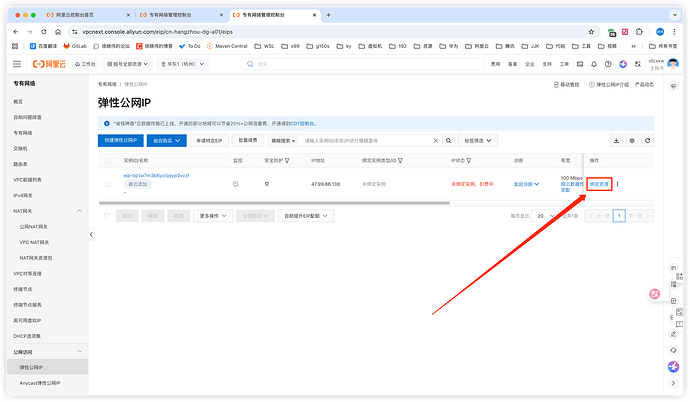
Task: Click the monitoring icon in EIP row
Action: (x=236, y=184)
